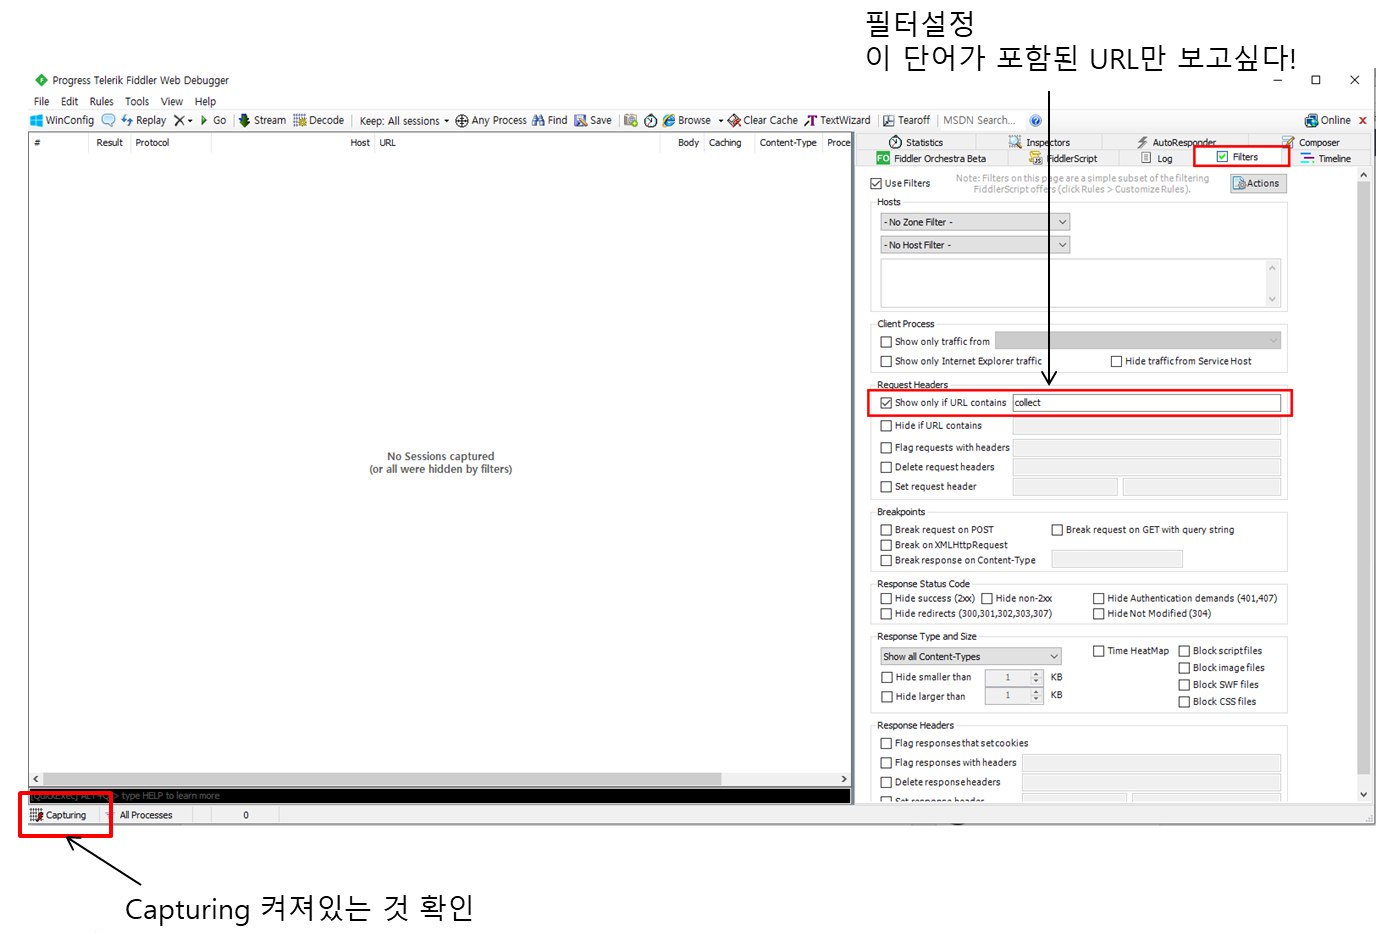The height and width of the screenshot is (933, 1398).
Task: Select the Filters tab
Action: click(1237, 157)
